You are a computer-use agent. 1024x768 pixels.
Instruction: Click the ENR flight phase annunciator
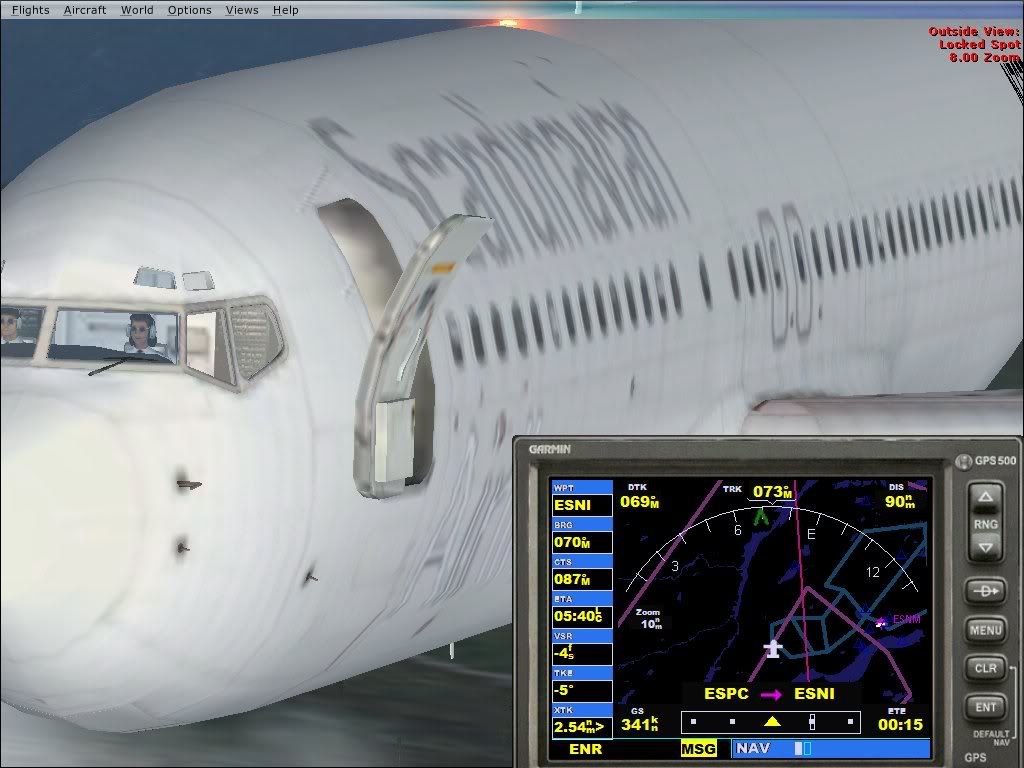586,749
